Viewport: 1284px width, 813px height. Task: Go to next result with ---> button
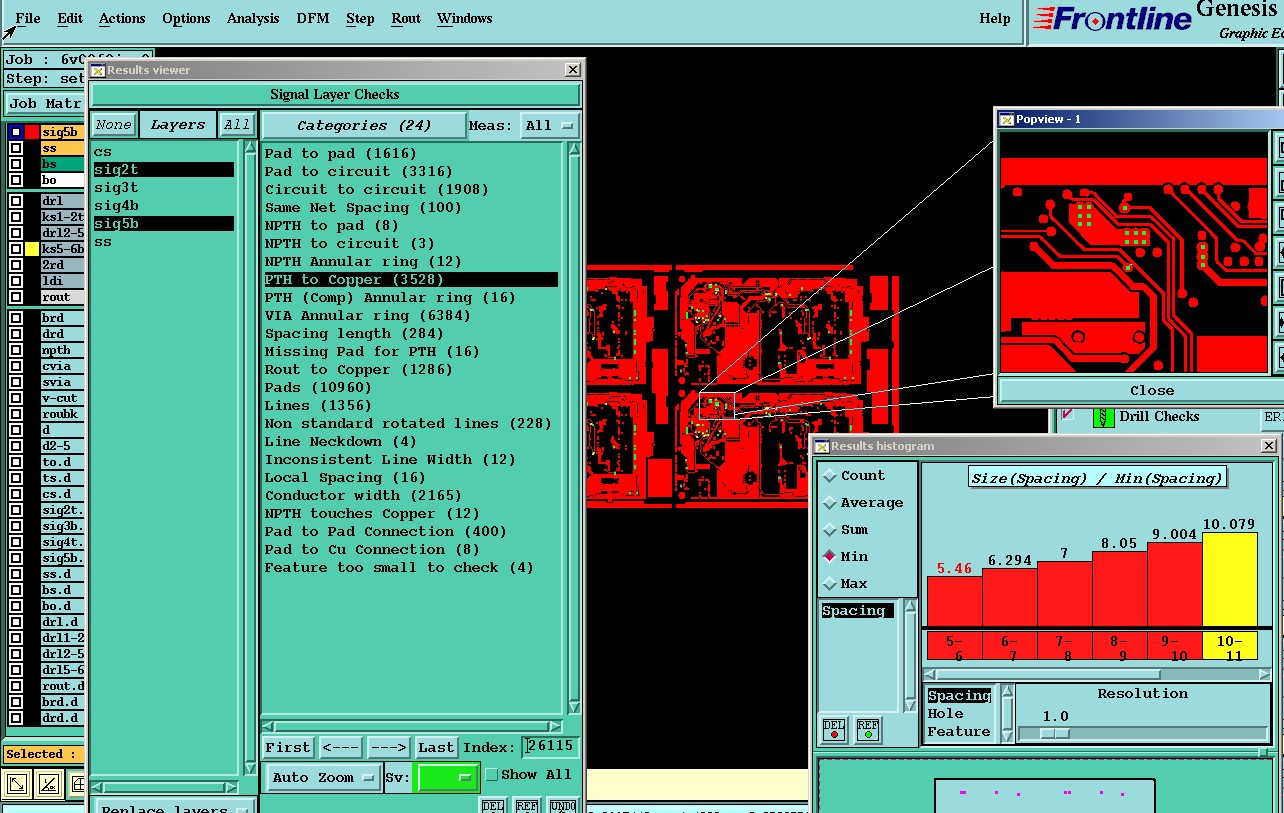[x=388, y=748]
